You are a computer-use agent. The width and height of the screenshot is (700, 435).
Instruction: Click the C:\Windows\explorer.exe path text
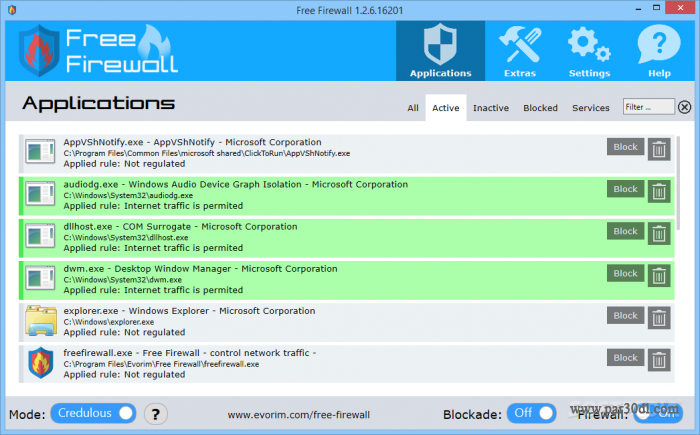(108, 322)
